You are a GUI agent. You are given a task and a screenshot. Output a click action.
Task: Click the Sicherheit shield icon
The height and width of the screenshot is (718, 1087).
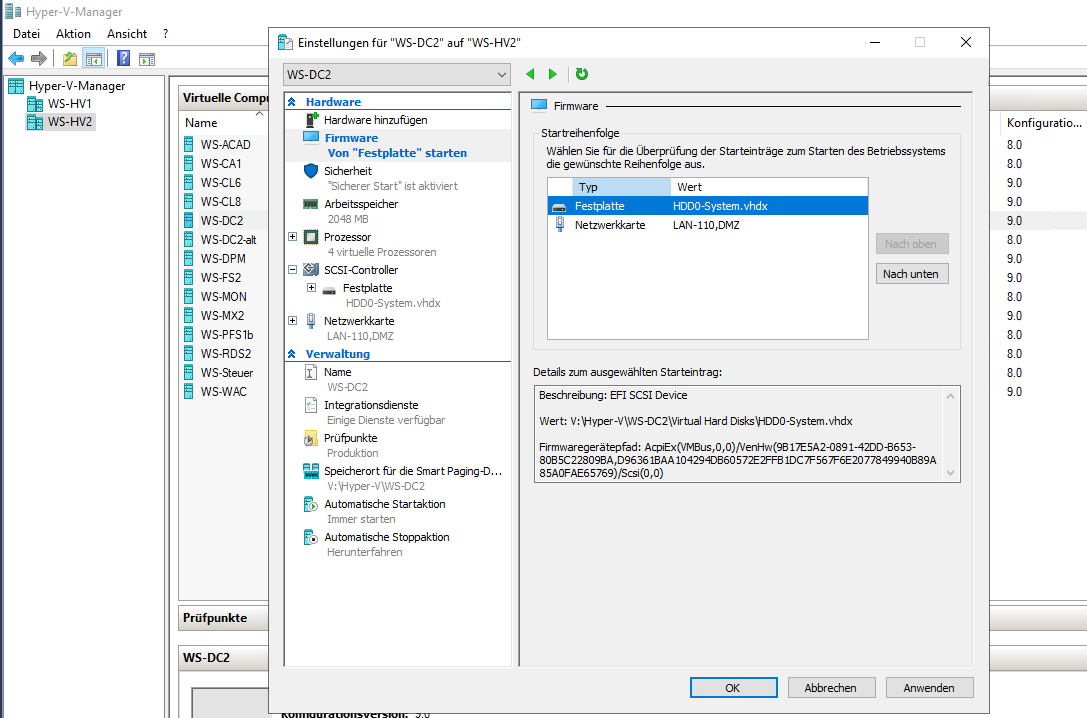point(311,170)
